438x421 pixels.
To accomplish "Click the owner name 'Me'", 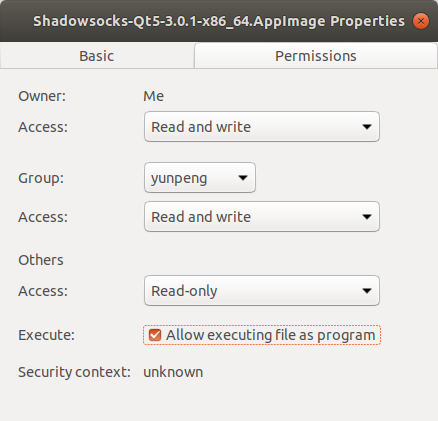I will [x=153, y=96].
